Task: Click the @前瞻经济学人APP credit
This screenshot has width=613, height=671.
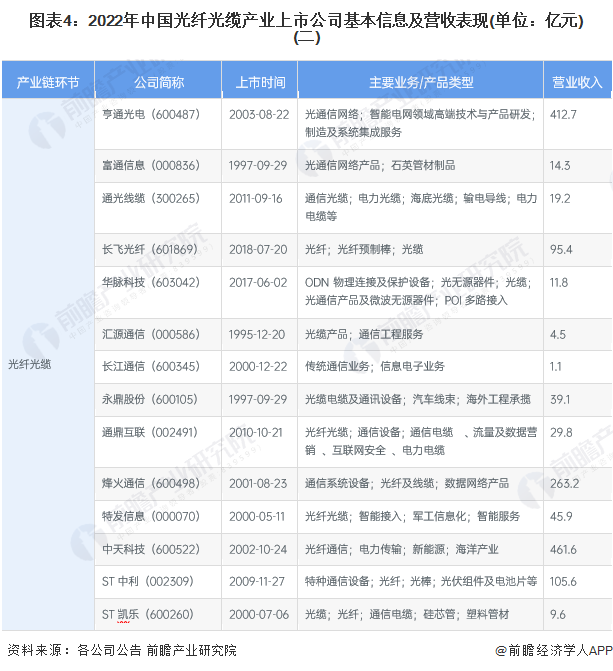Action: coord(553,650)
